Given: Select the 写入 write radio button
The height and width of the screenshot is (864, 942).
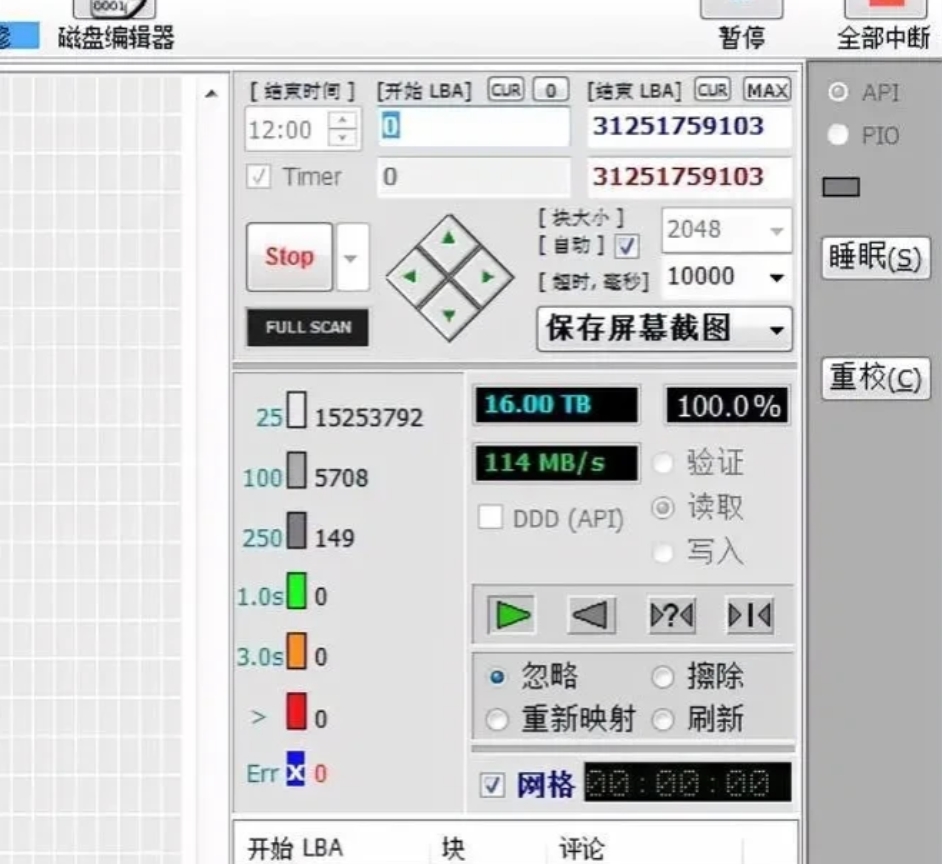Looking at the screenshot, I should point(663,553).
